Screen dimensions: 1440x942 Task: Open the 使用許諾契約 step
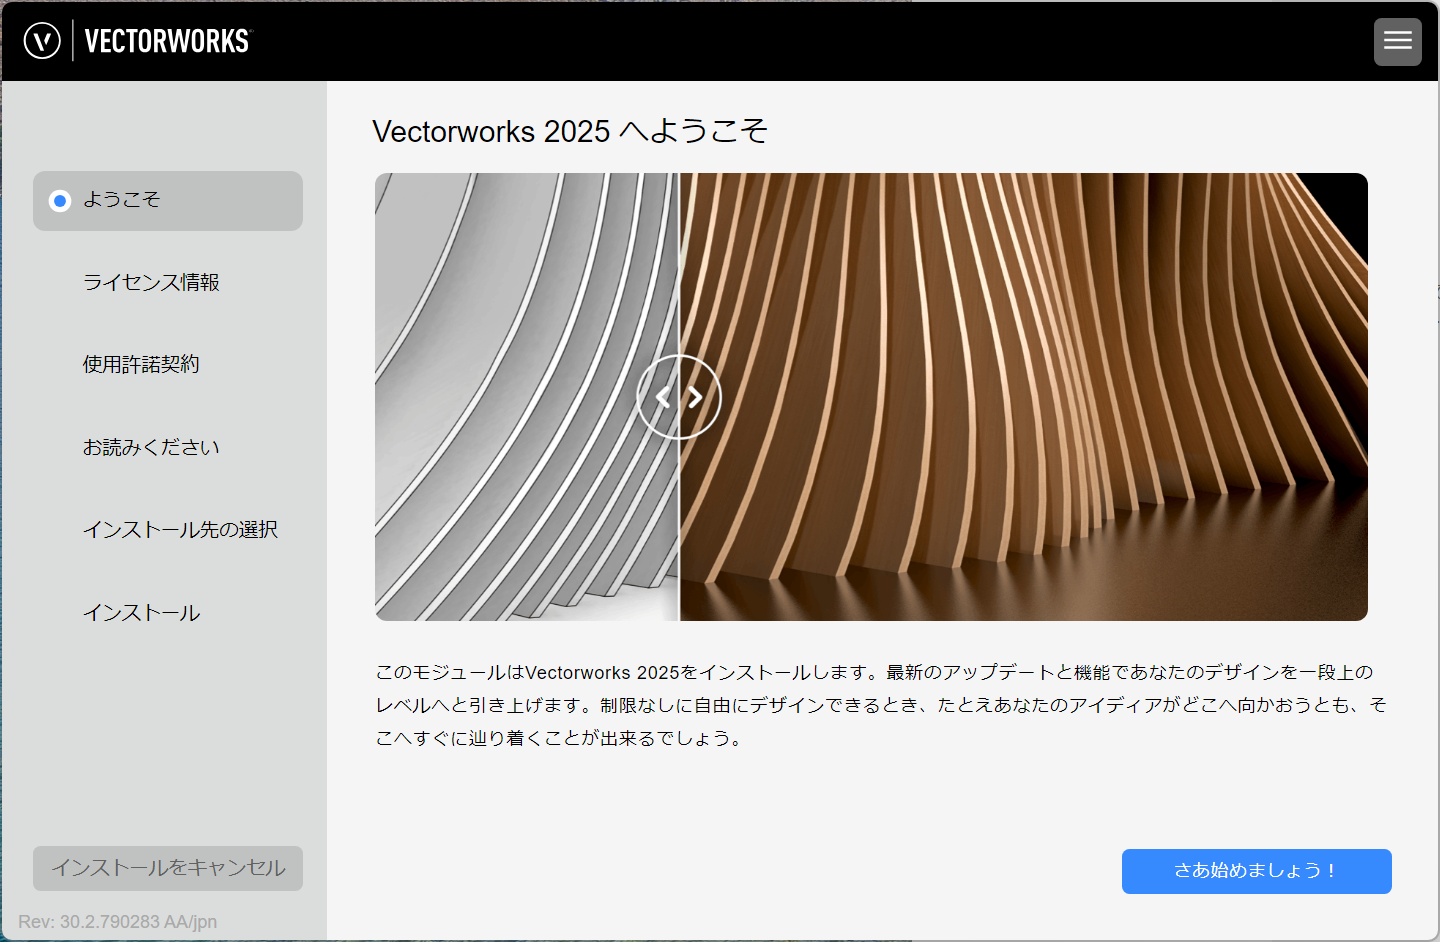[141, 365]
